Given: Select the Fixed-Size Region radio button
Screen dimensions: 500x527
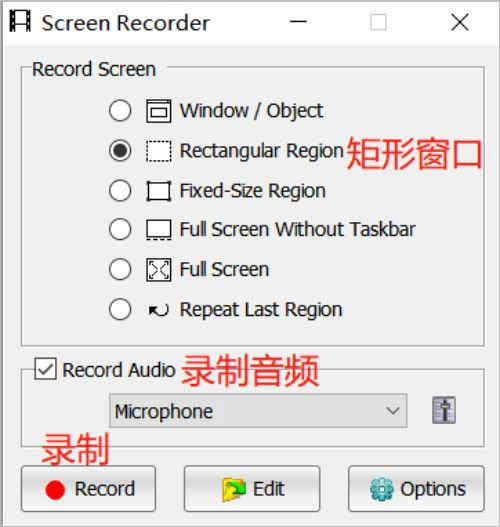Looking at the screenshot, I should point(120,191).
